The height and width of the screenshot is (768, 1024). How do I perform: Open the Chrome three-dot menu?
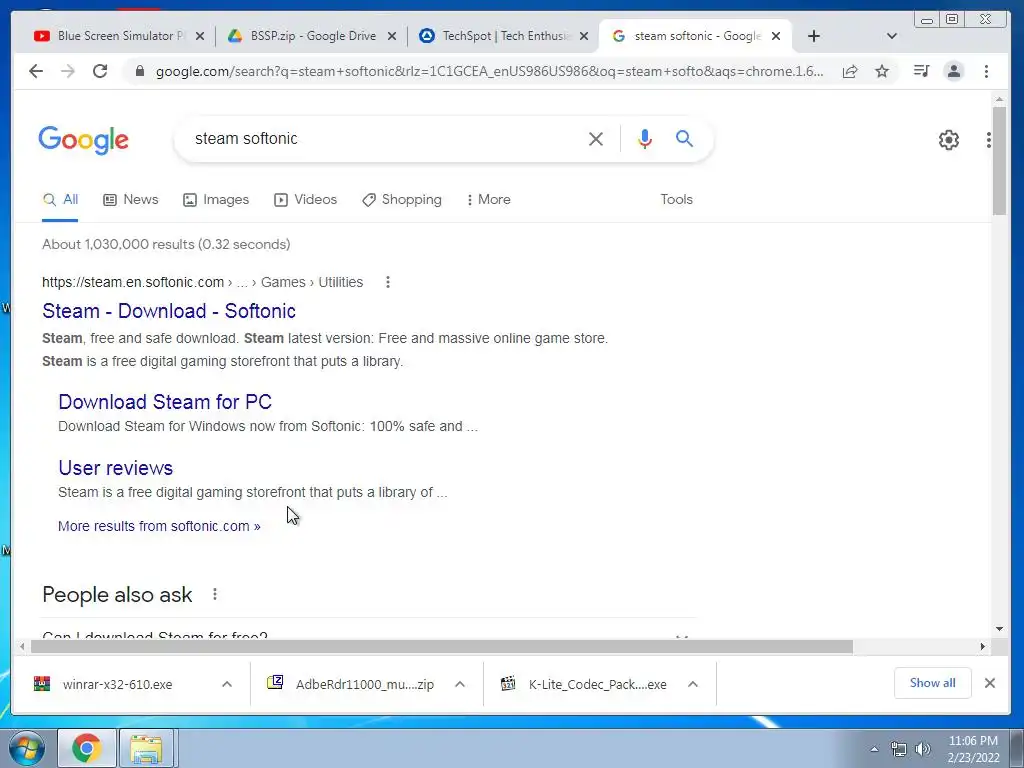[x=986, y=71]
